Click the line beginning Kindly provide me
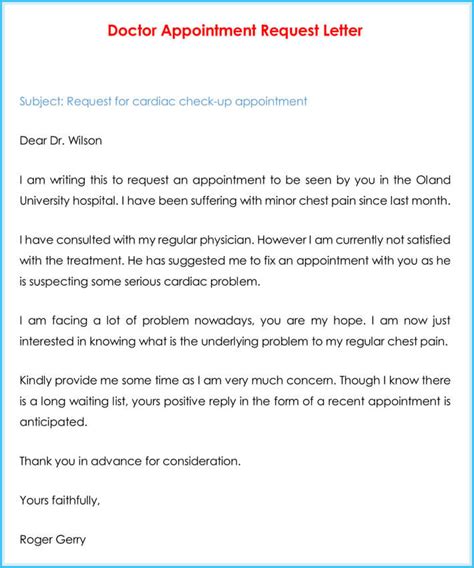This screenshot has width=474, height=568. tap(235, 380)
